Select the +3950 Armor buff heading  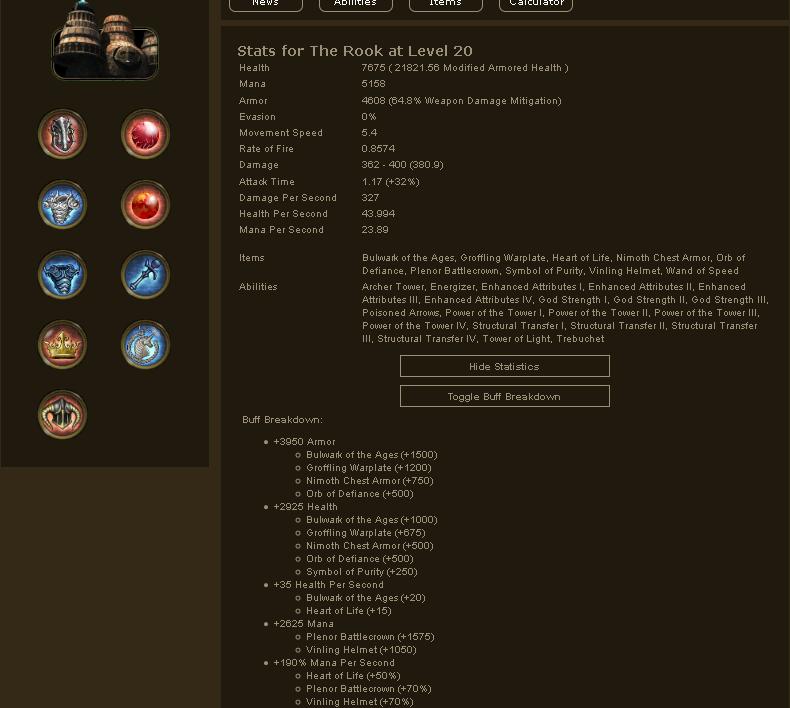click(304, 442)
